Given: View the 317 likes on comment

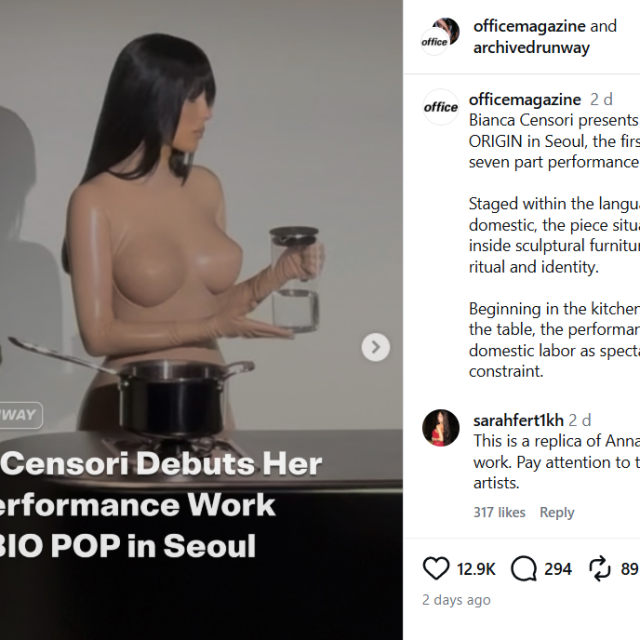Looking at the screenshot, I should point(499,512).
